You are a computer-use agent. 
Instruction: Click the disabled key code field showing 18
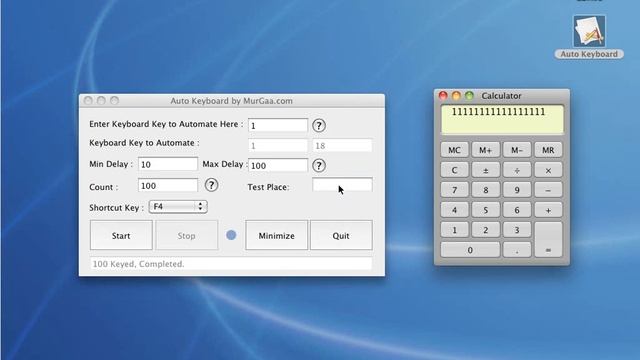click(x=342, y=146)
